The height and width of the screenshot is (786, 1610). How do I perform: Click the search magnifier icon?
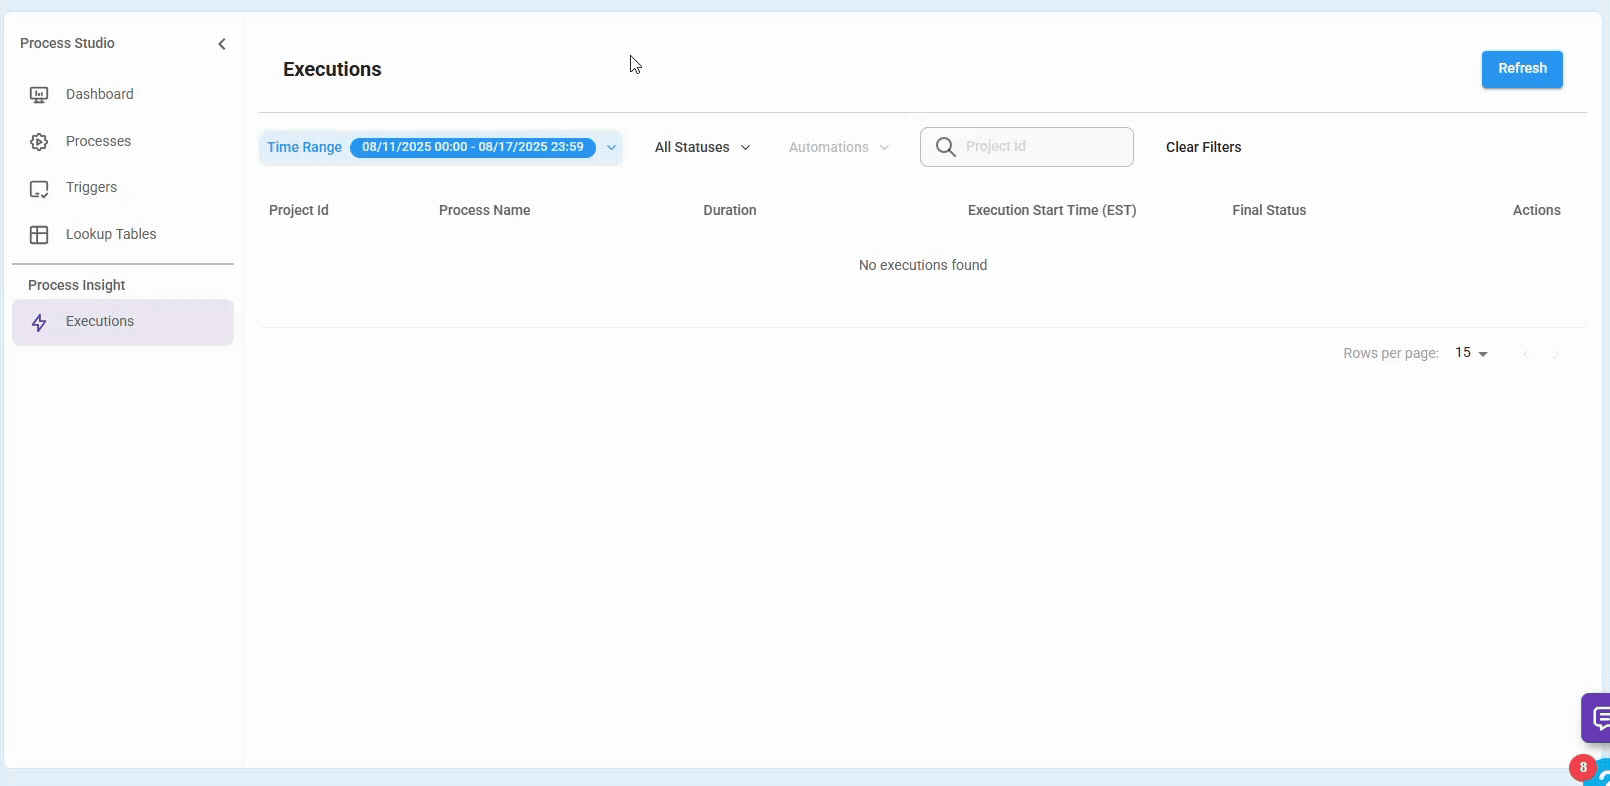[x=945, y=147]
